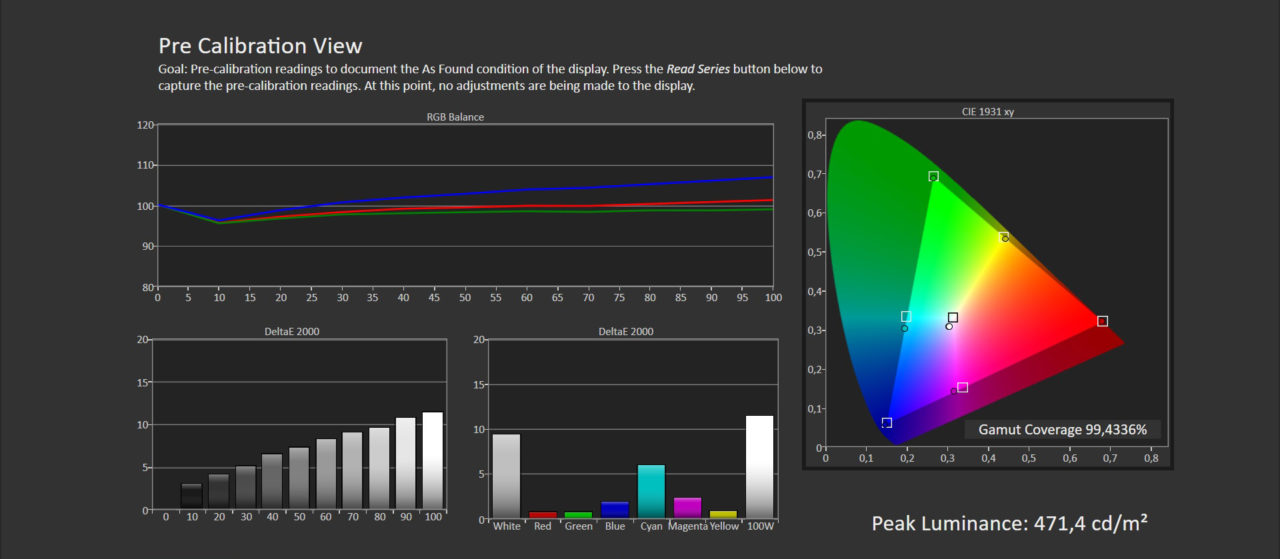This screenshot has height=559, width=1280.
Task: Click the cyan target square on CIE chart
Action: pos(906,317)
